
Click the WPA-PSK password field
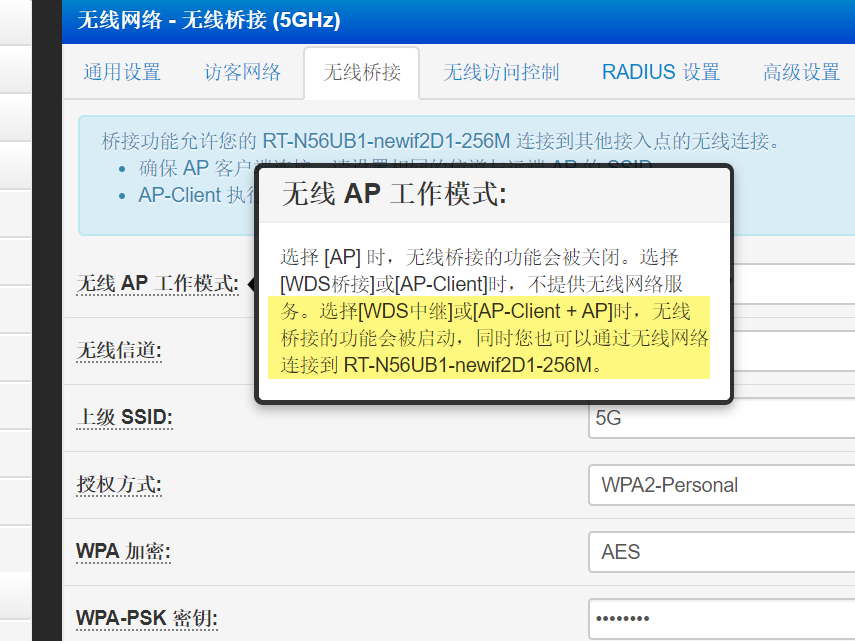click(x=722, y=618)
